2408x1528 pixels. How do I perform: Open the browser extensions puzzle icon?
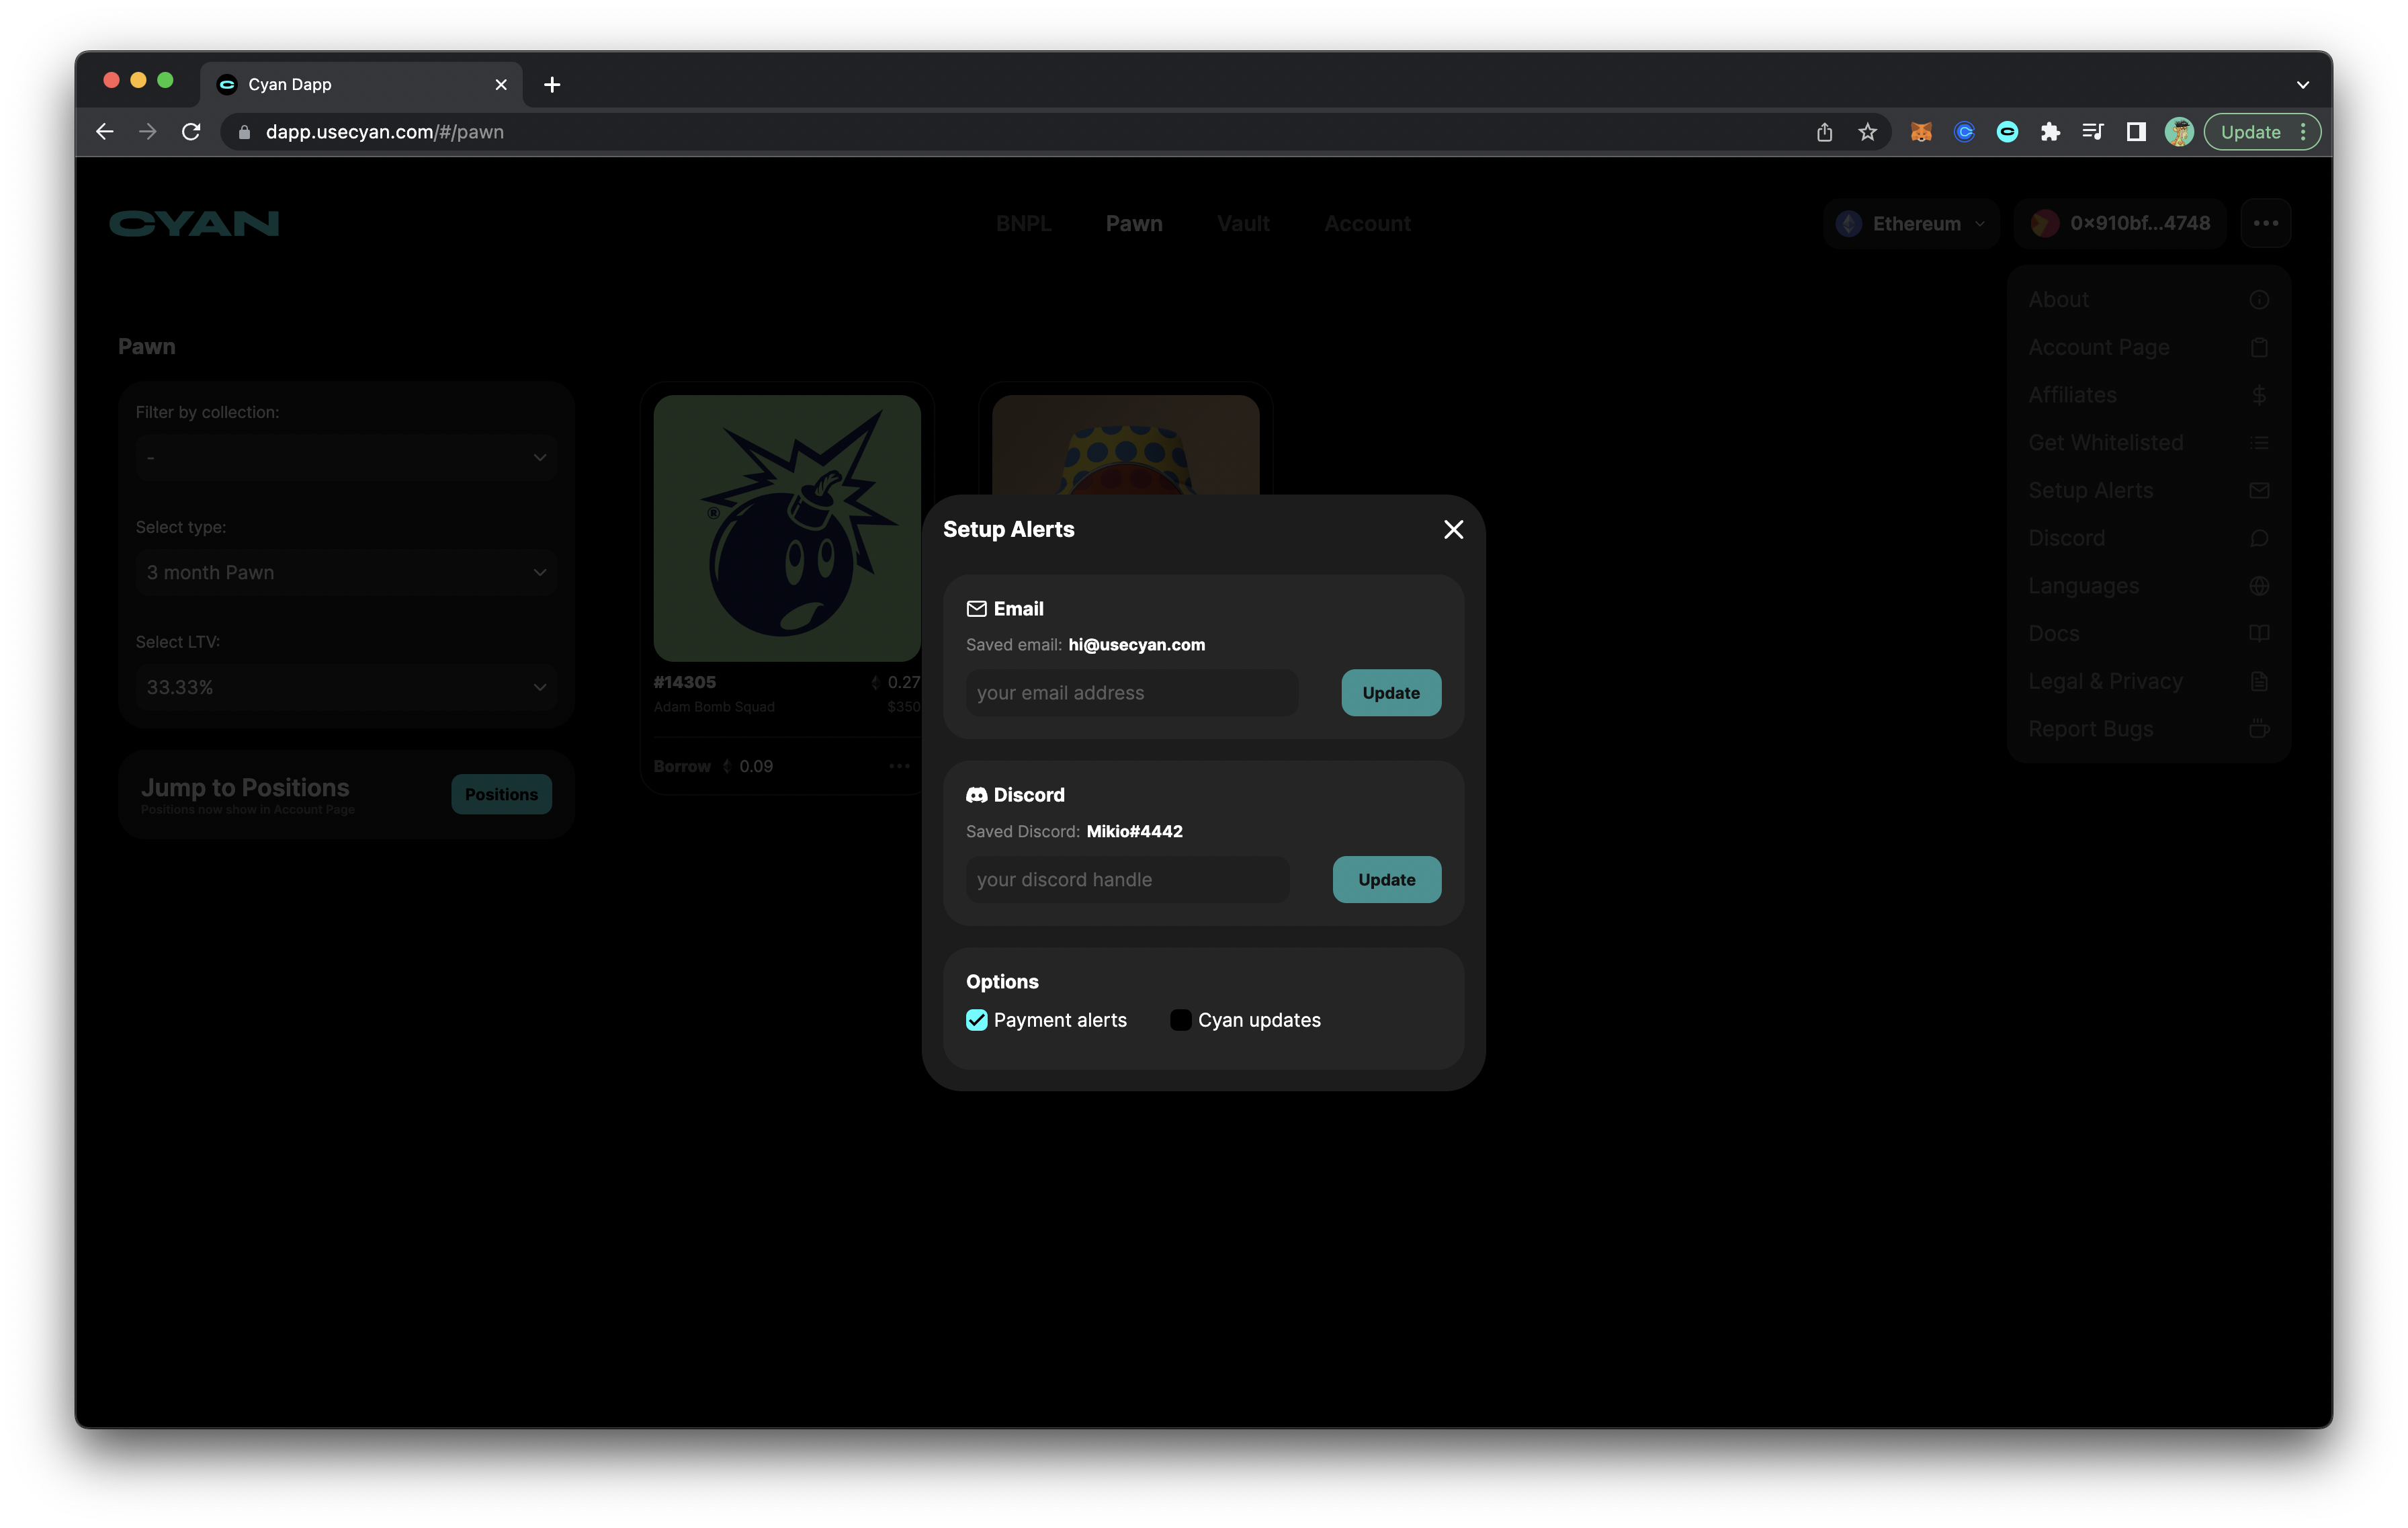2050,132
